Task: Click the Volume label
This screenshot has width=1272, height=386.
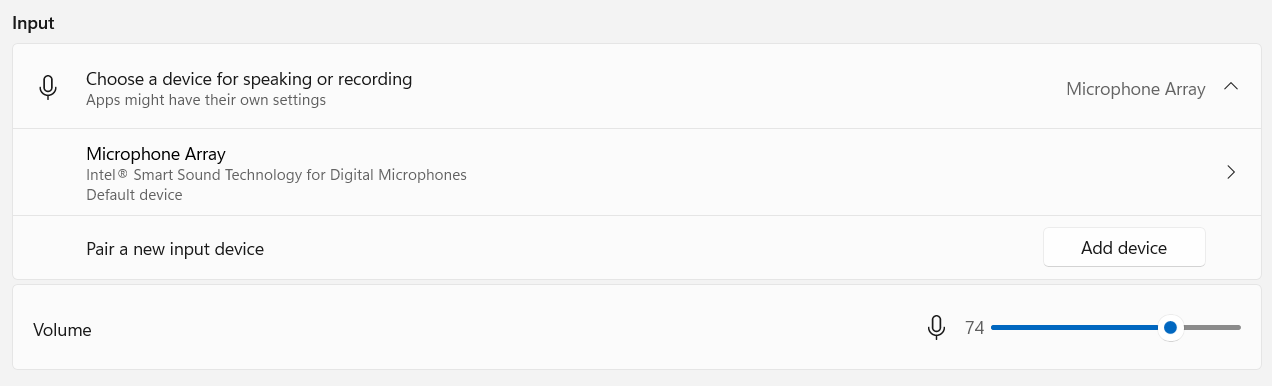Action: (62, 329)
